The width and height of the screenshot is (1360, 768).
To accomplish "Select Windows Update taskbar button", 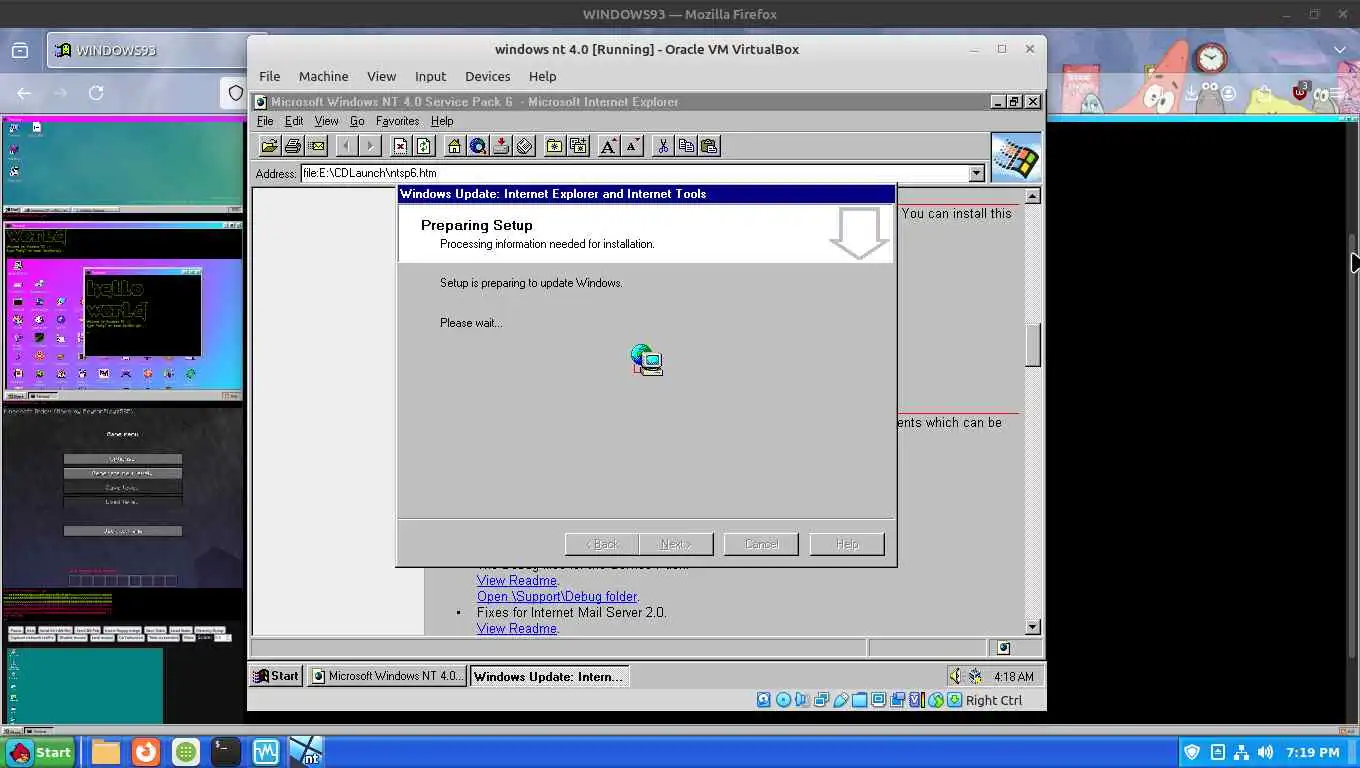I will tap(549, 676).
